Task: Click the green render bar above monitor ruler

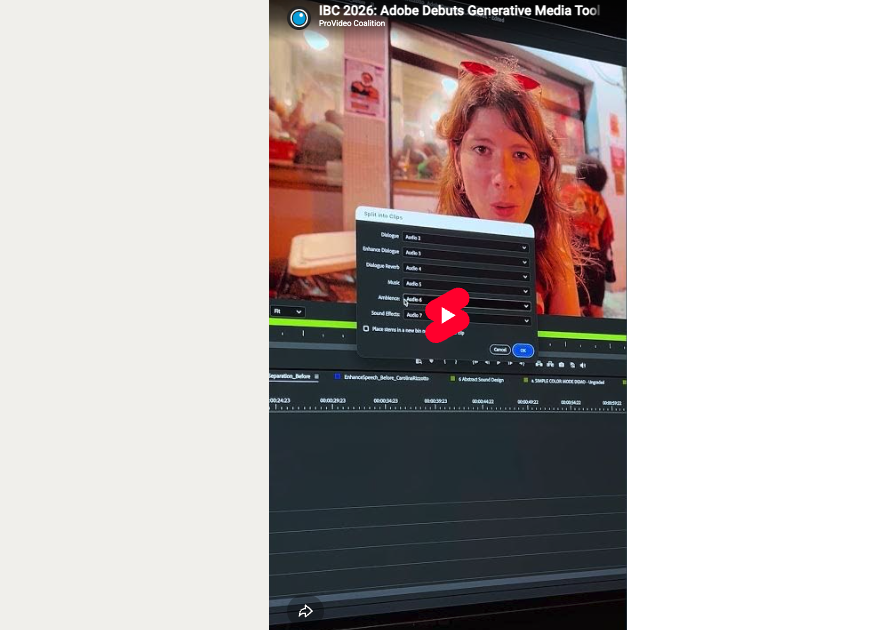Action: (x=313, y=323)
